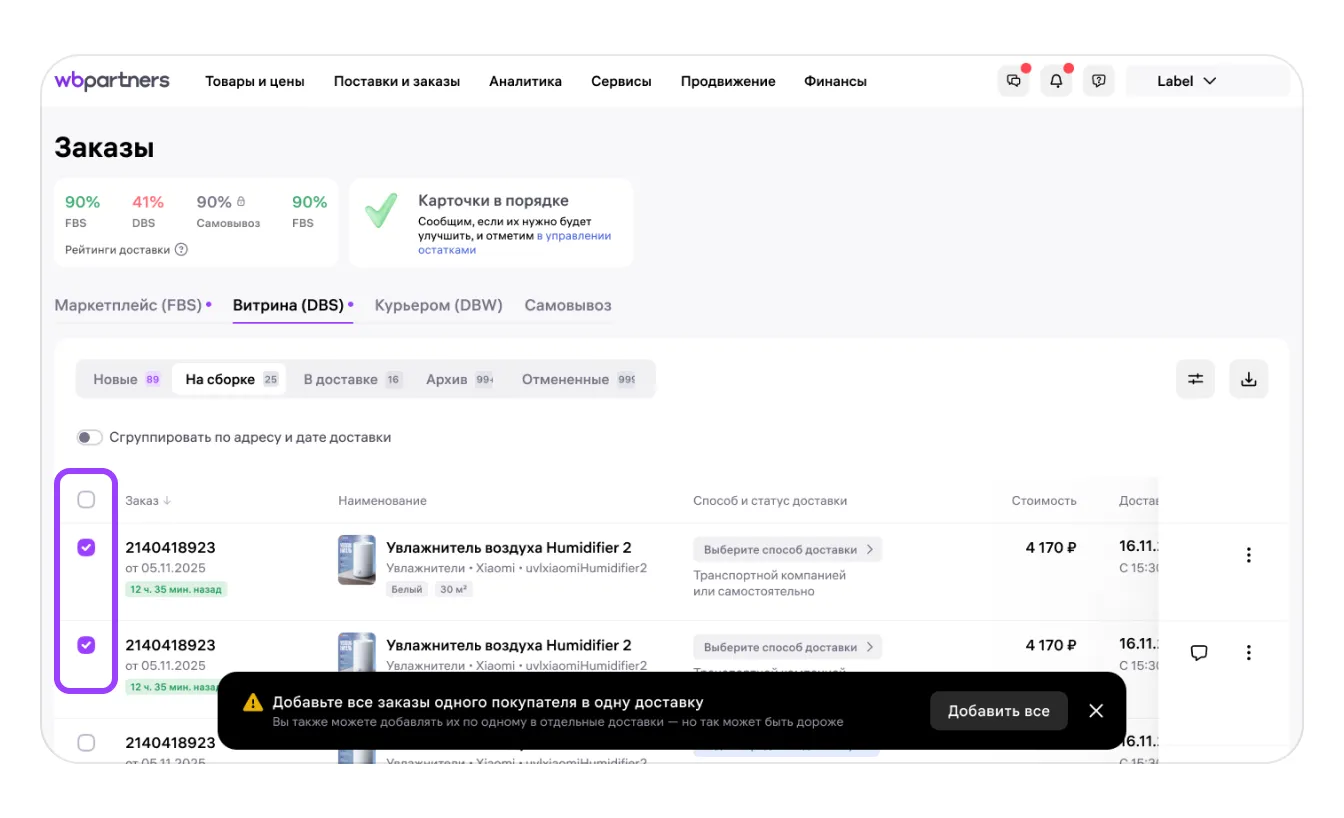Show В доставке orders tab

click(x=352, y=380)
